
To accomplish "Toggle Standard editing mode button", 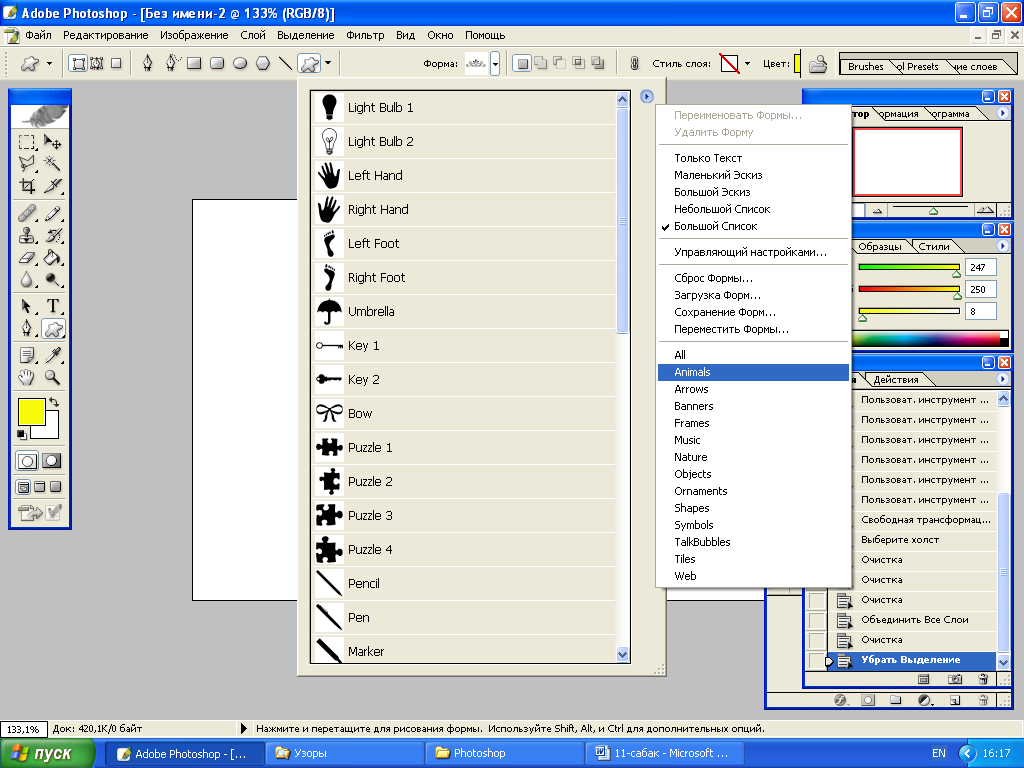I will 27,461.
